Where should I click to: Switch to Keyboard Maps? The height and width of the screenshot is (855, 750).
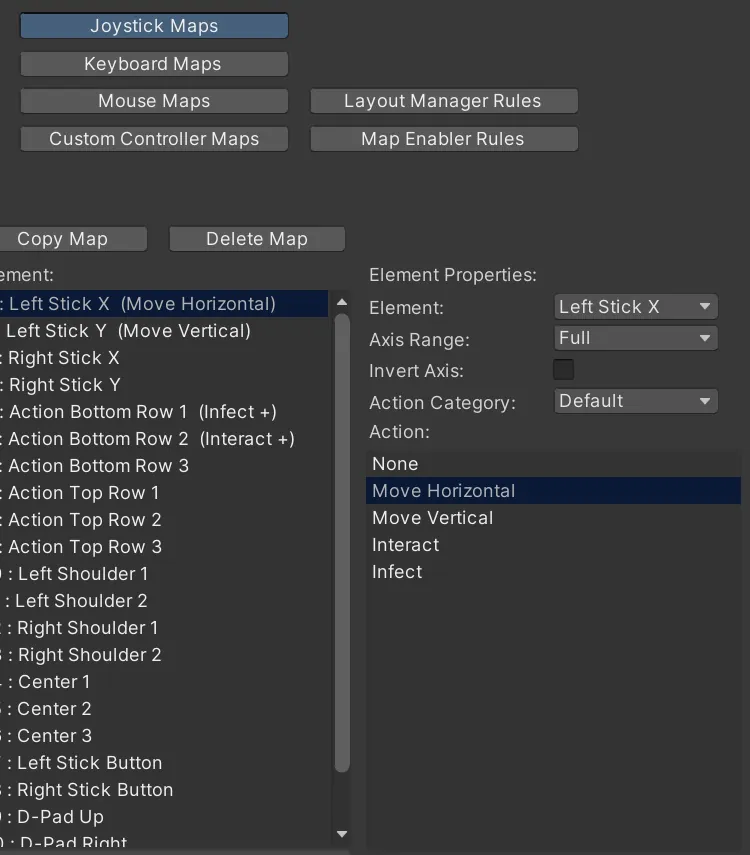click(154, 64)
